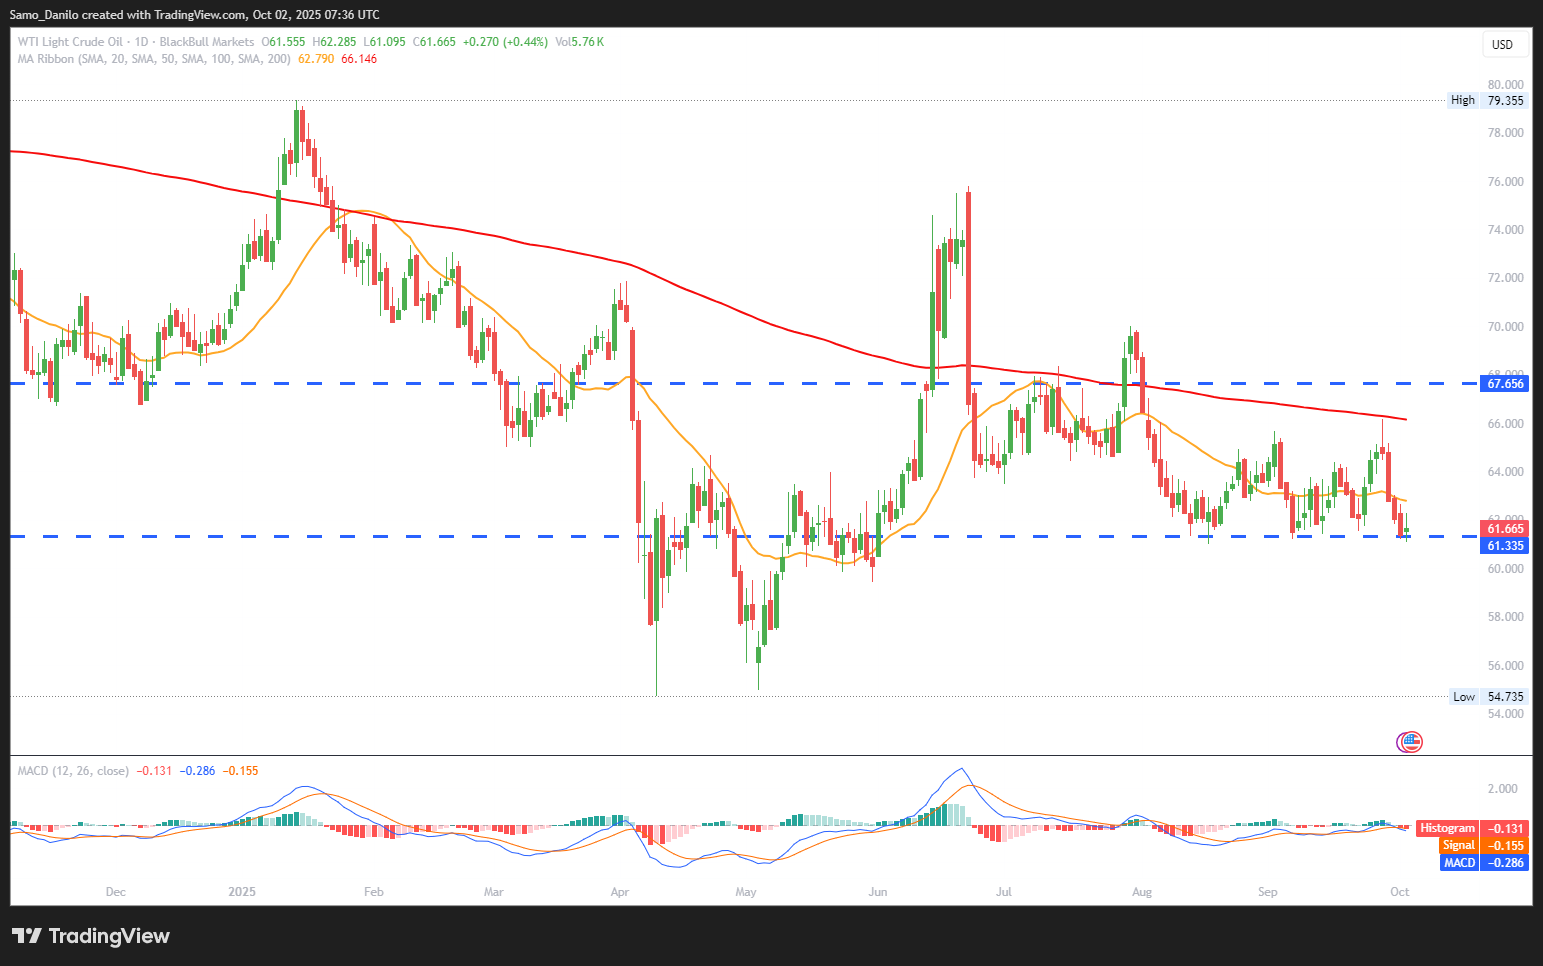Open the USD currency selector
Screen dimensions: 1543x966
pyautogui.click(x=1502, y=44)
